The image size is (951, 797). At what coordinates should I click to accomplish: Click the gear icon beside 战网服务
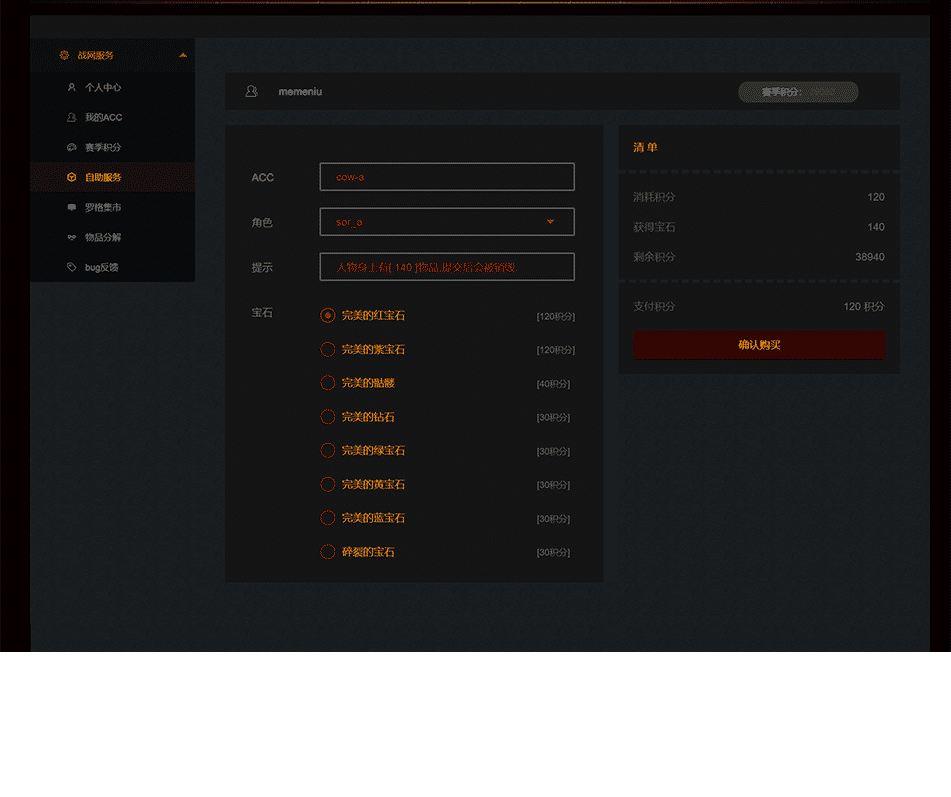click(64, 56)
